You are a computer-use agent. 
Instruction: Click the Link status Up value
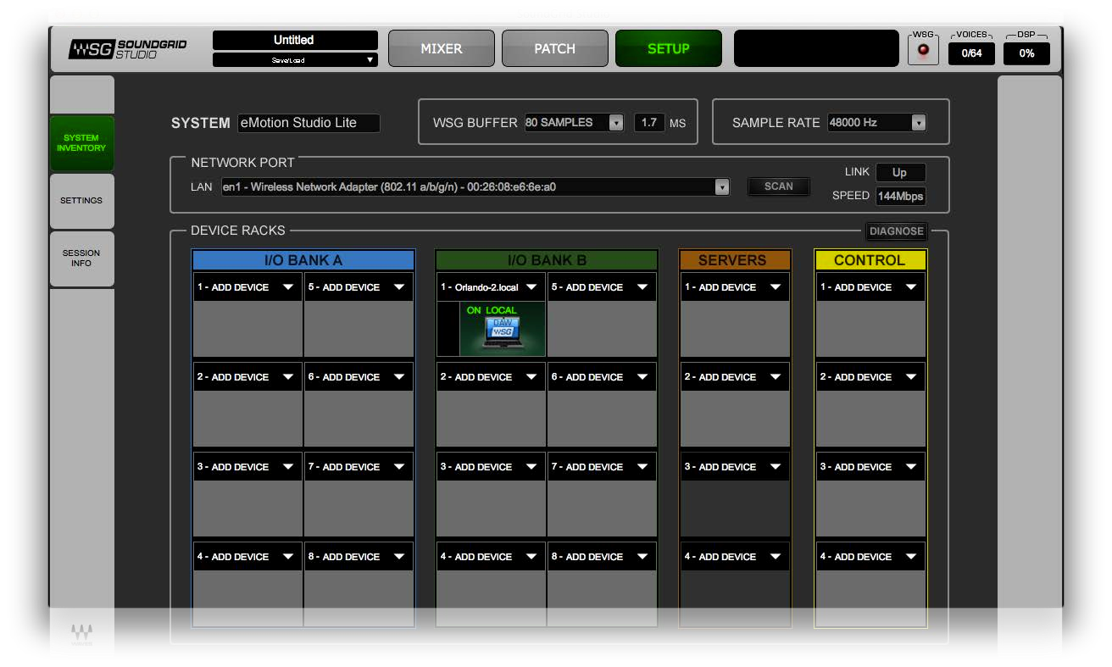click(900, 172)
